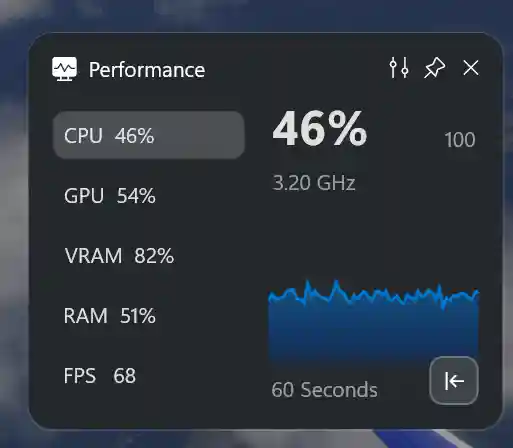Image resolution: width=513 pixels, height=448 pixels.
Task: Collapse the graph with the arrow button
Action: (x=454, y=380)
